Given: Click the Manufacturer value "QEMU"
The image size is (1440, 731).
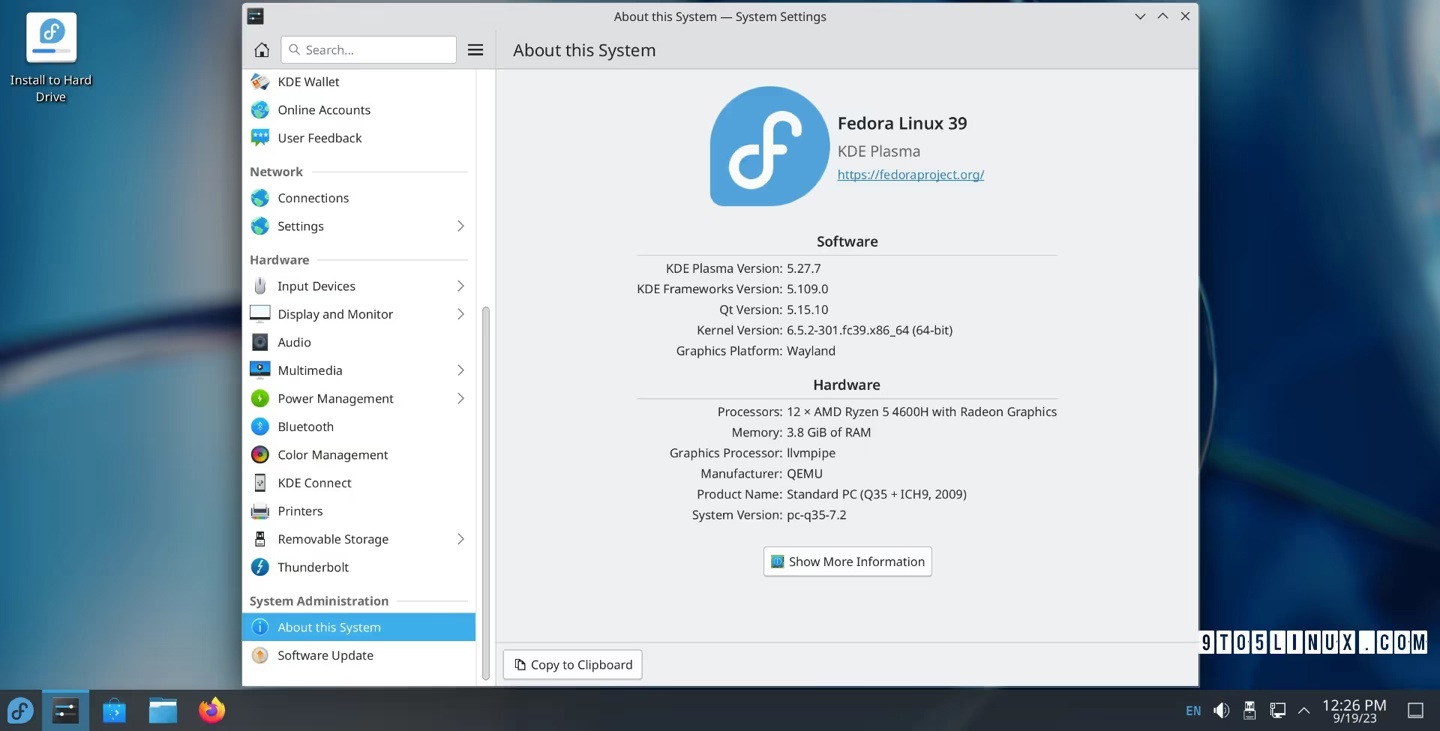Looking at the screenshot, I should point(805,473).
